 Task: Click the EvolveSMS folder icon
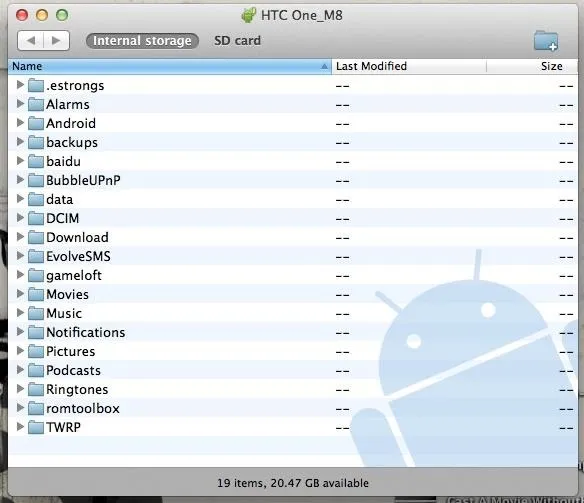pos(36,256)
